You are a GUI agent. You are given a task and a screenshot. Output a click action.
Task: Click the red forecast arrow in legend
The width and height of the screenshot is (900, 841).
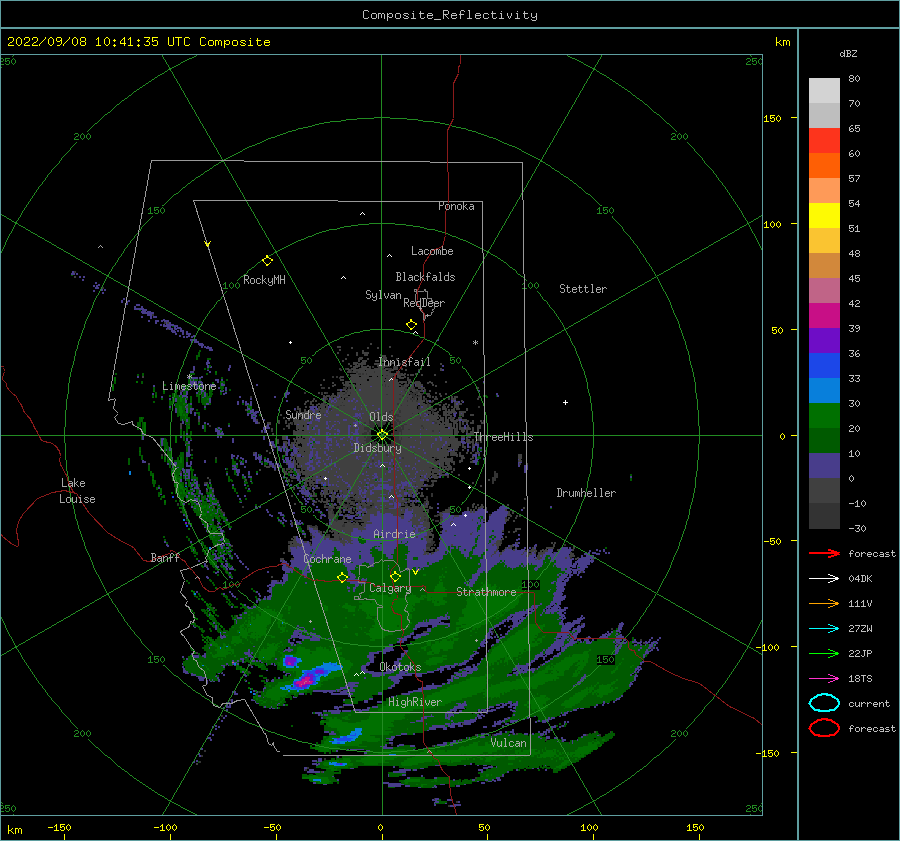pyautogui.click(x=824, y=553)
